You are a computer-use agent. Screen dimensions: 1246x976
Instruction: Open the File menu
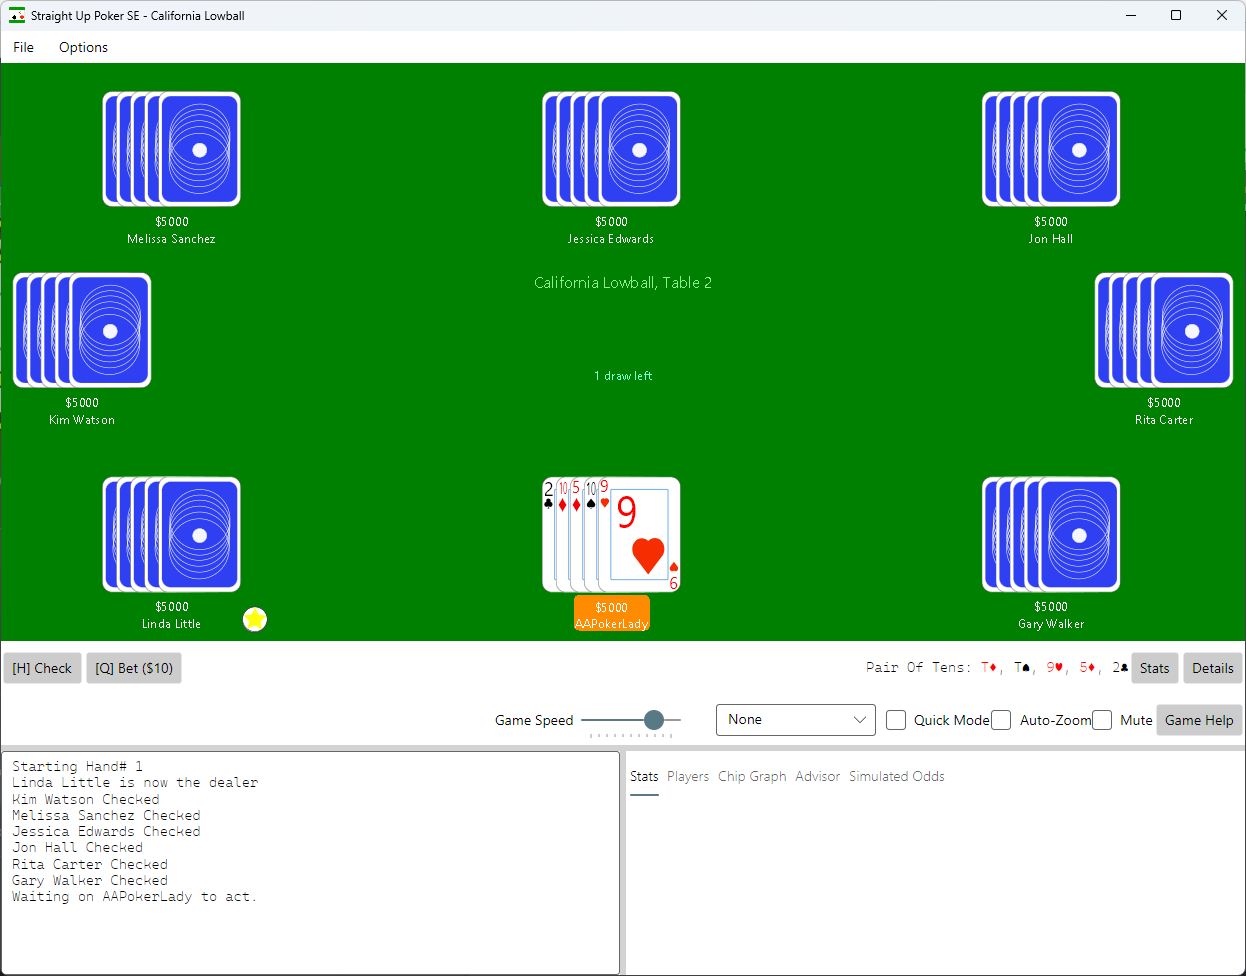pyautogui.click(x=24, y=47)
